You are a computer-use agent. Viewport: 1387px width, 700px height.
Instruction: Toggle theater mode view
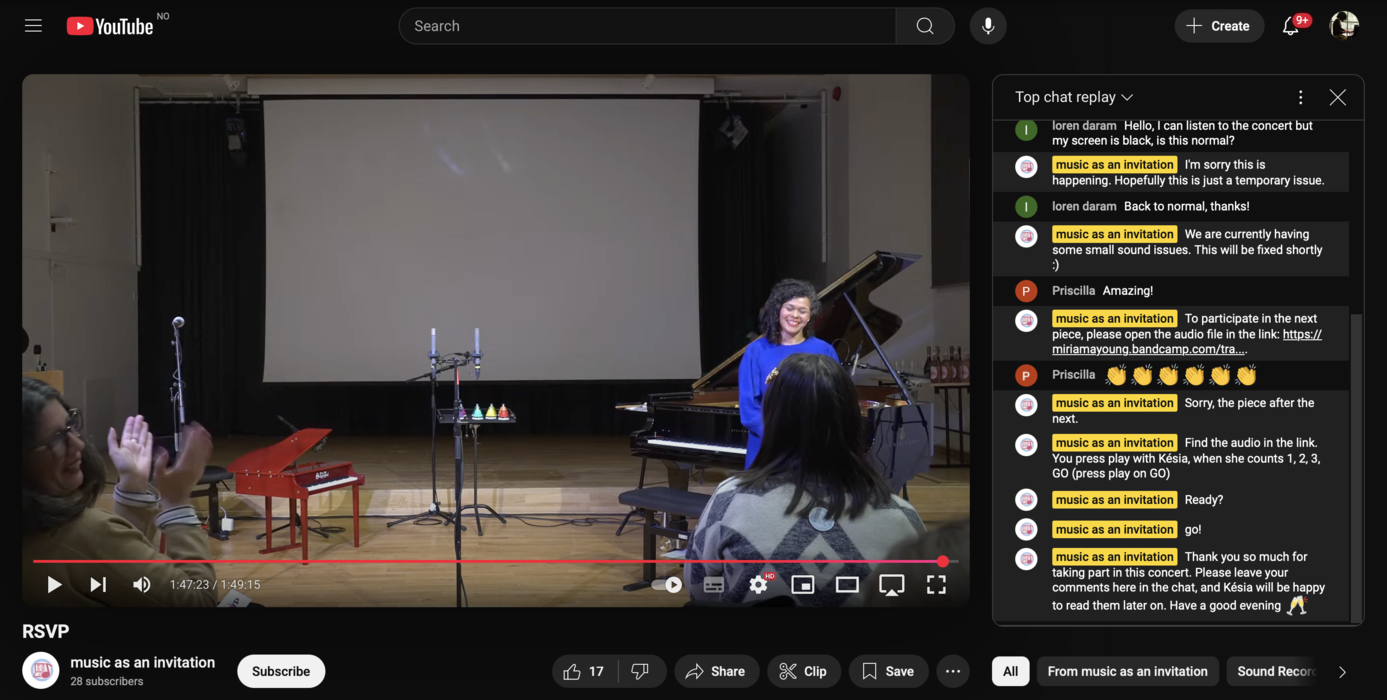click(847, 585)
